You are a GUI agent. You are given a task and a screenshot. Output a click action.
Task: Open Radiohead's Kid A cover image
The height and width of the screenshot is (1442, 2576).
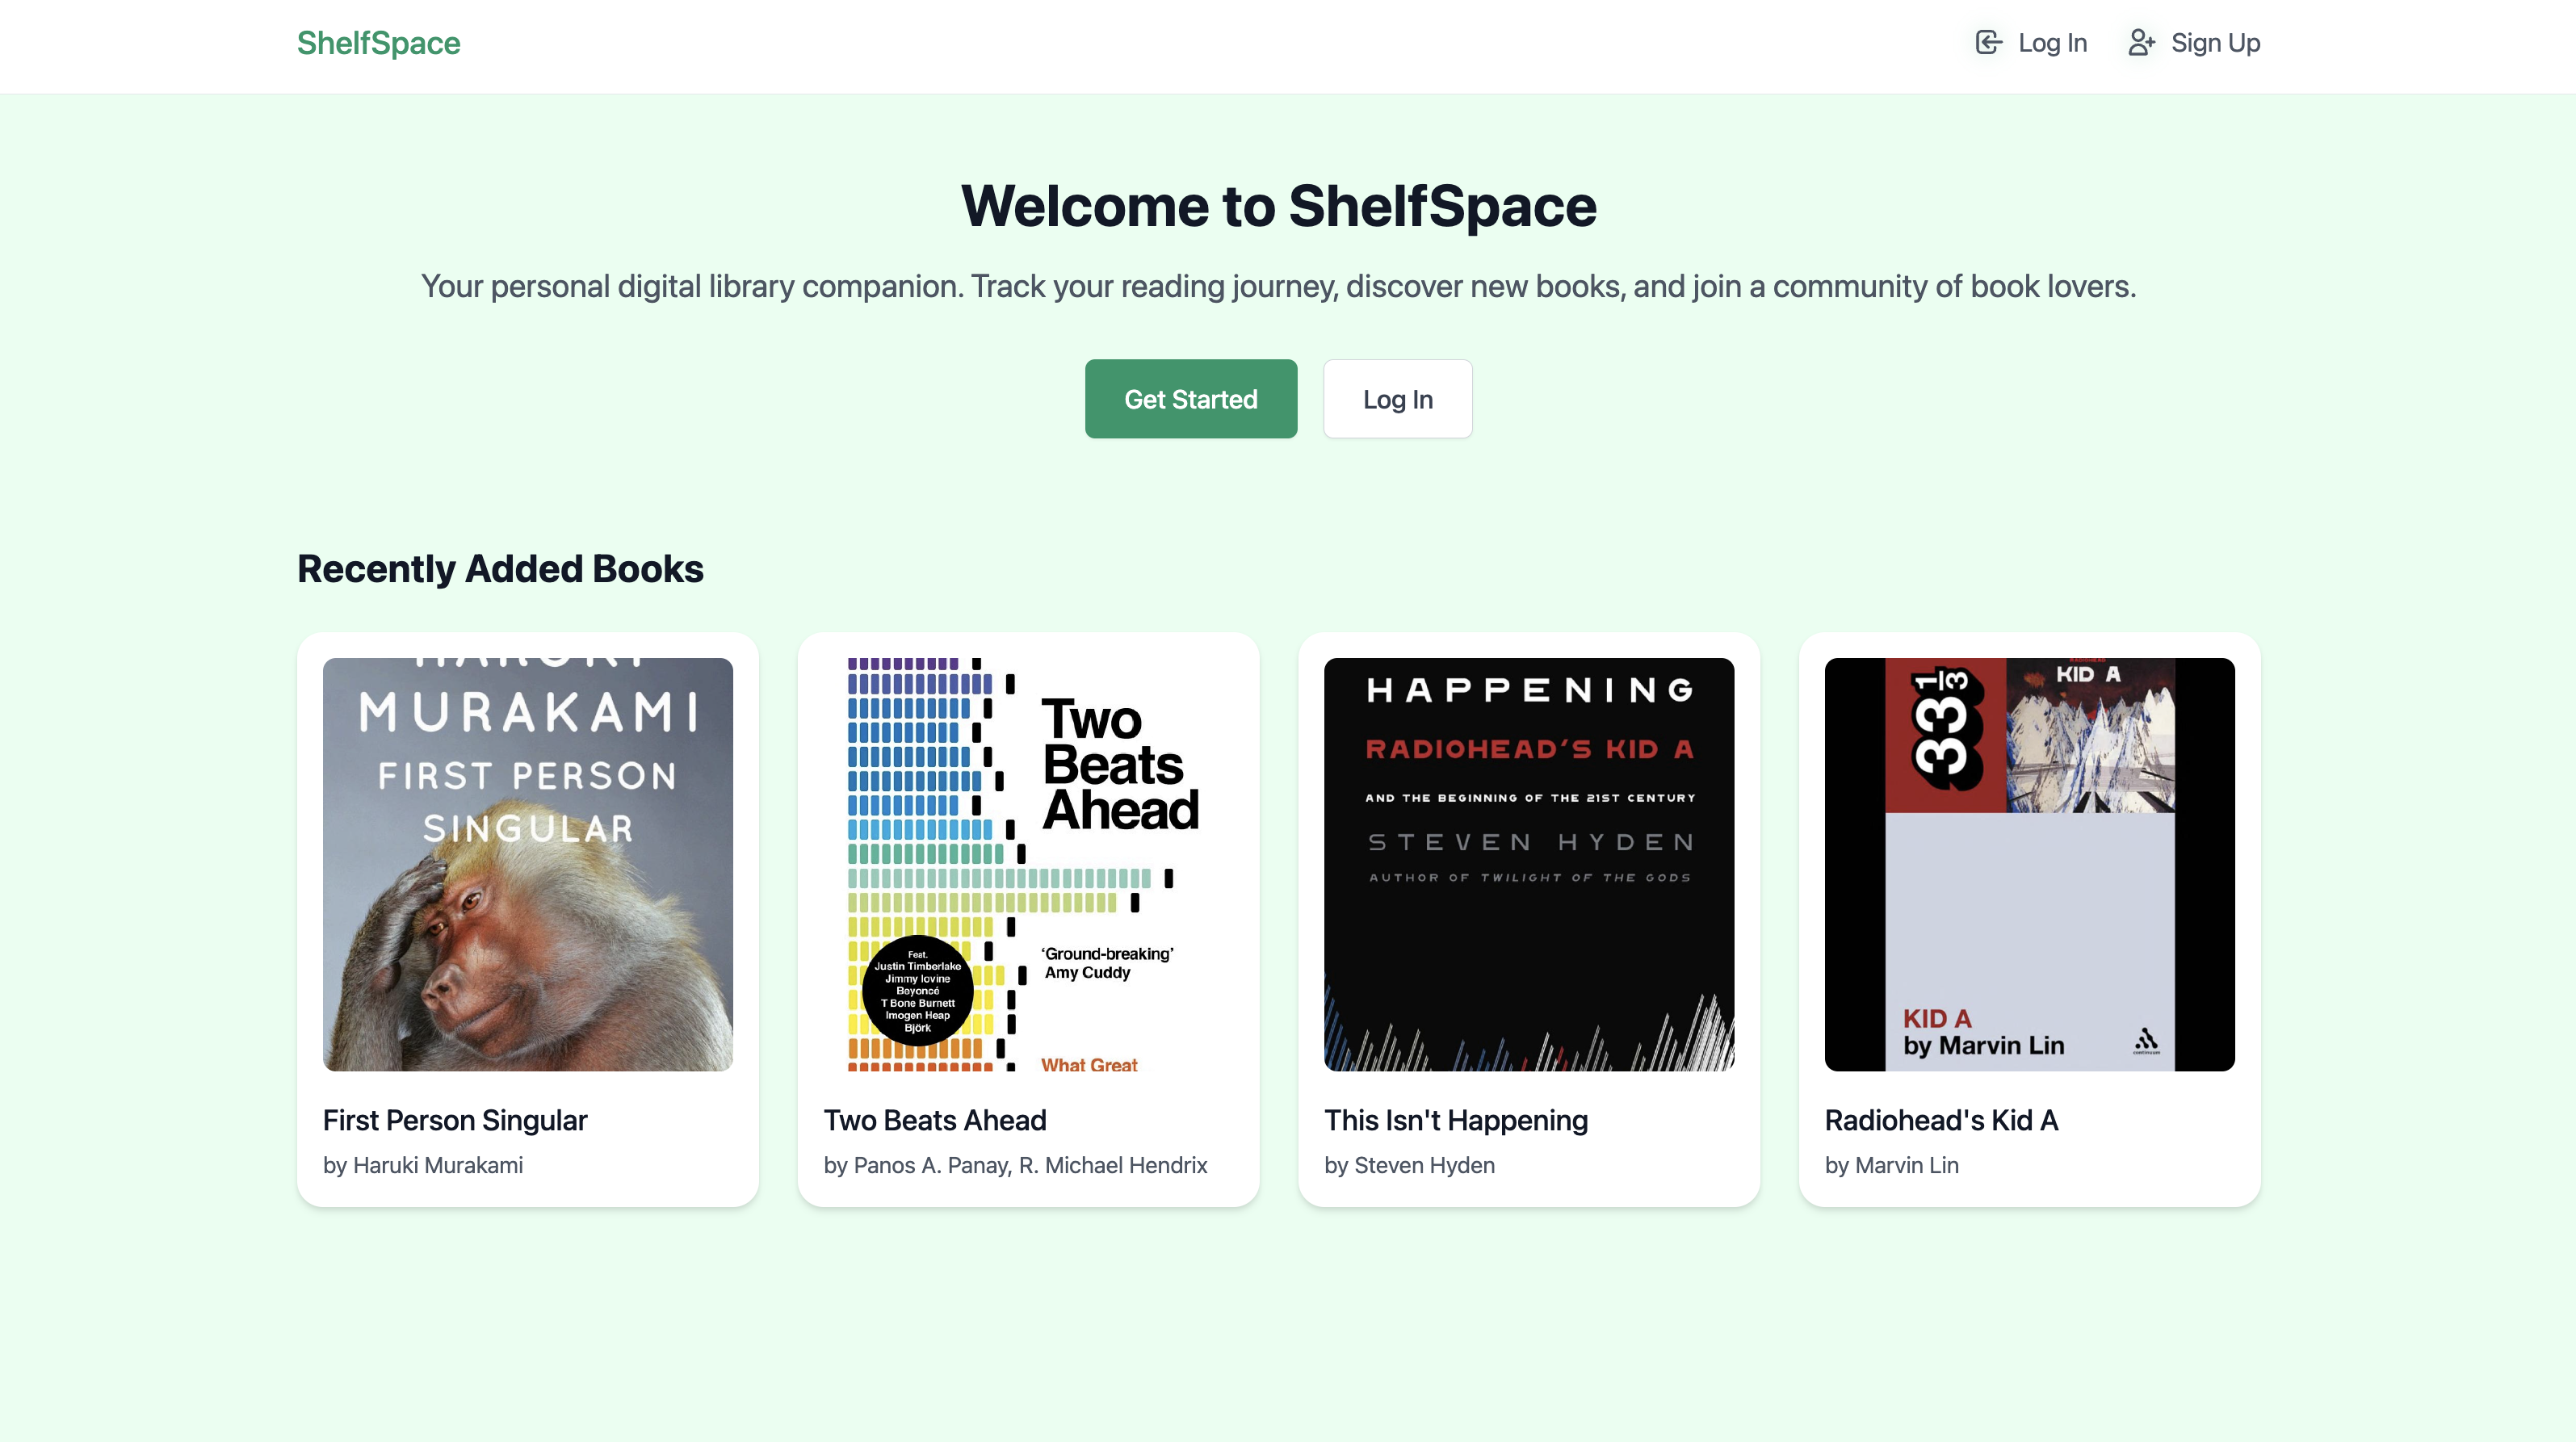[2028, 864]
